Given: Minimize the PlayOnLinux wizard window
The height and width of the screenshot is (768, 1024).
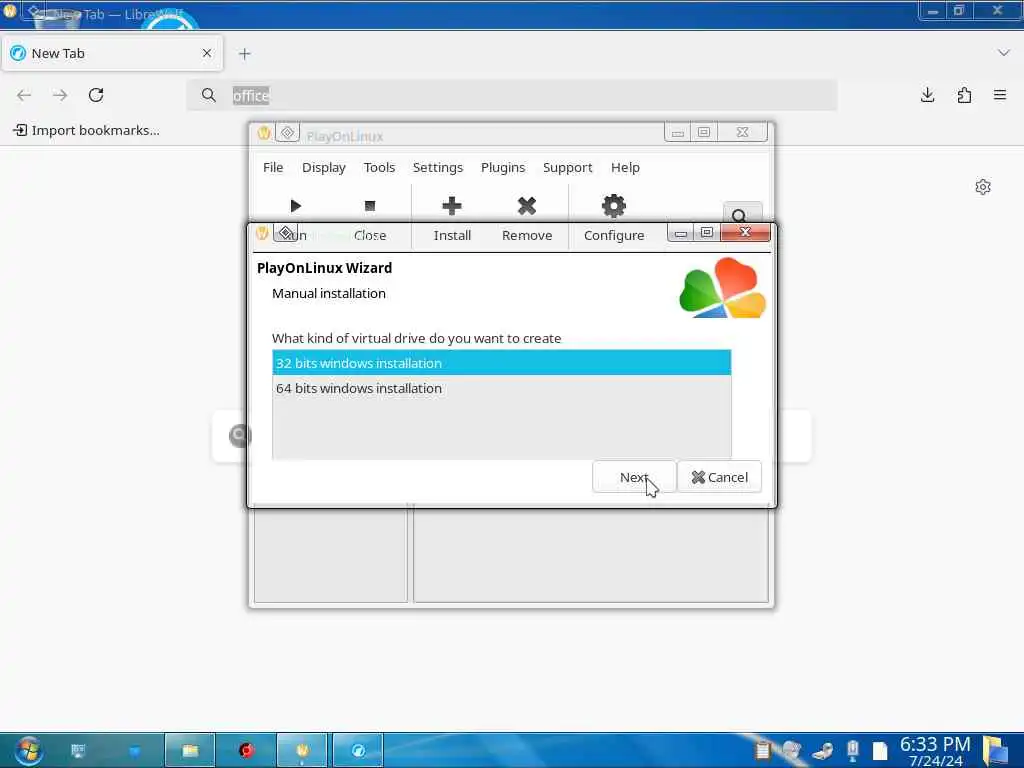Looking at the screenshot, I should [x=680, y=233].
